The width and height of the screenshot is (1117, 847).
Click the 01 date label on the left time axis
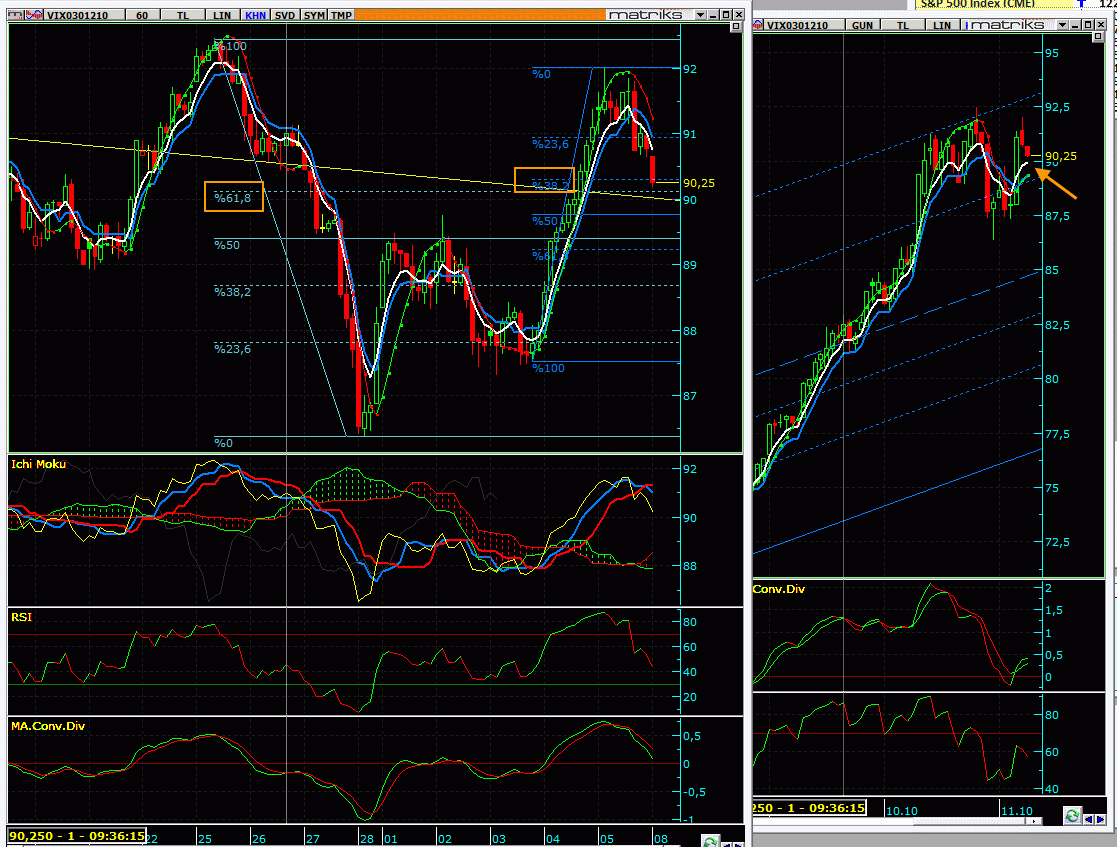390,839
